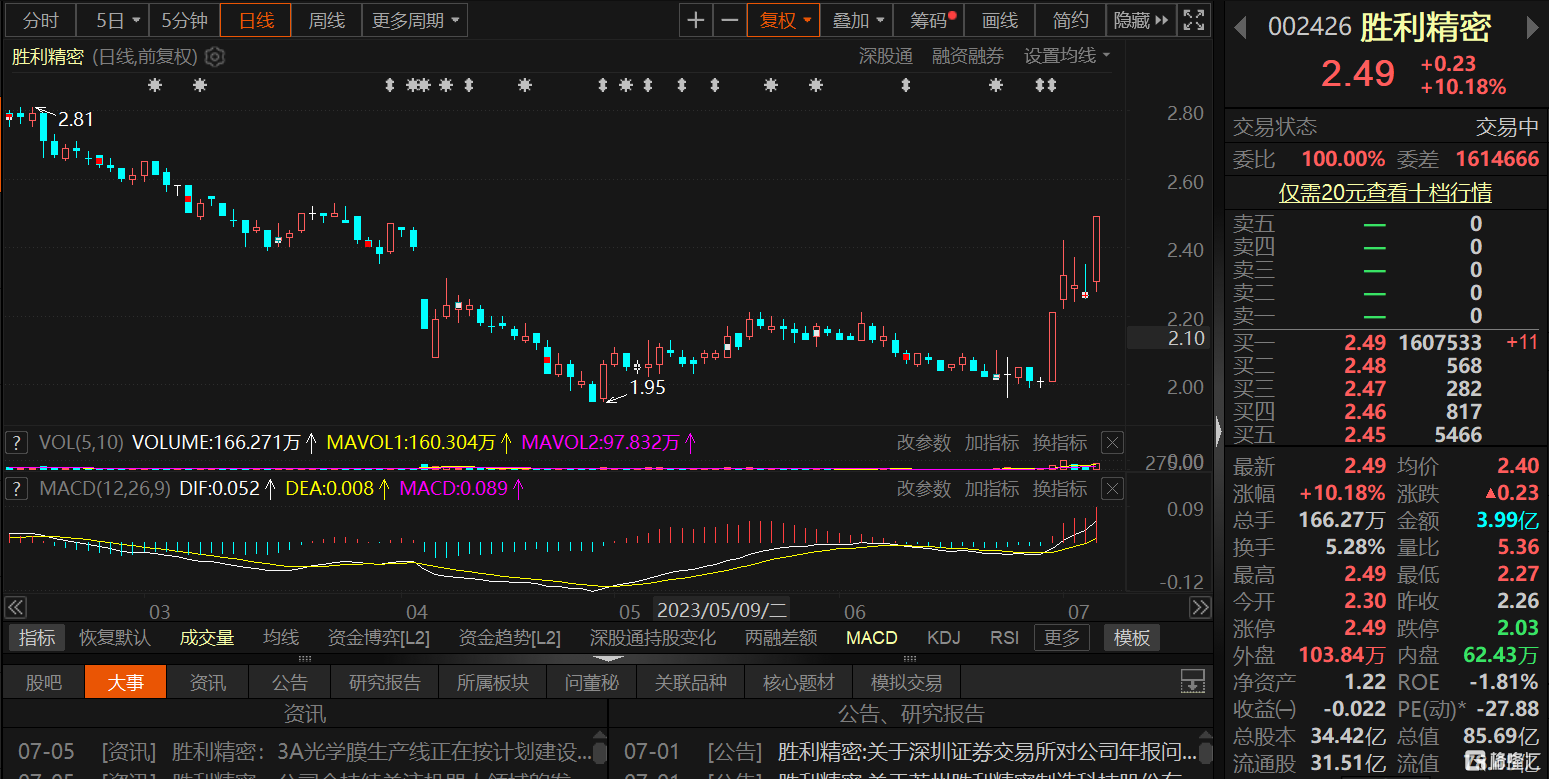Open 股吧 tab
The height and width of the screenshot is (779, 1549).
click(x=43, y=682)
